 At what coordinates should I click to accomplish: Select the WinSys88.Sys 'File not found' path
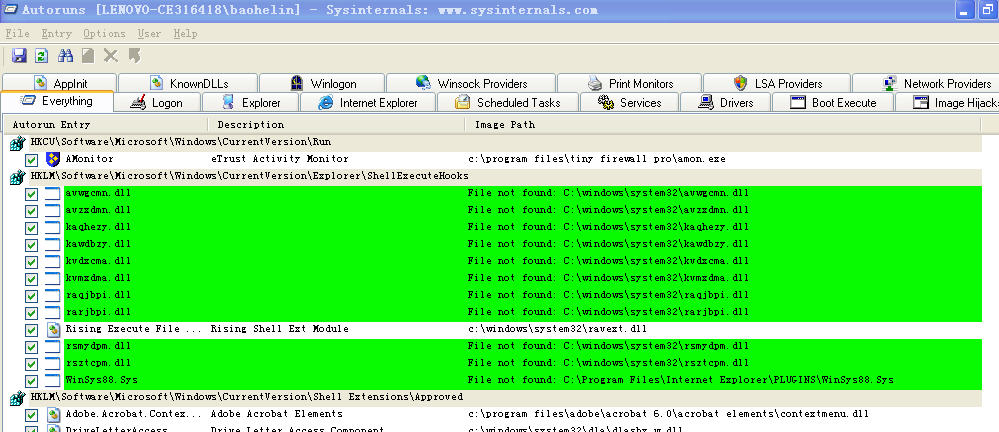[680, 380]
